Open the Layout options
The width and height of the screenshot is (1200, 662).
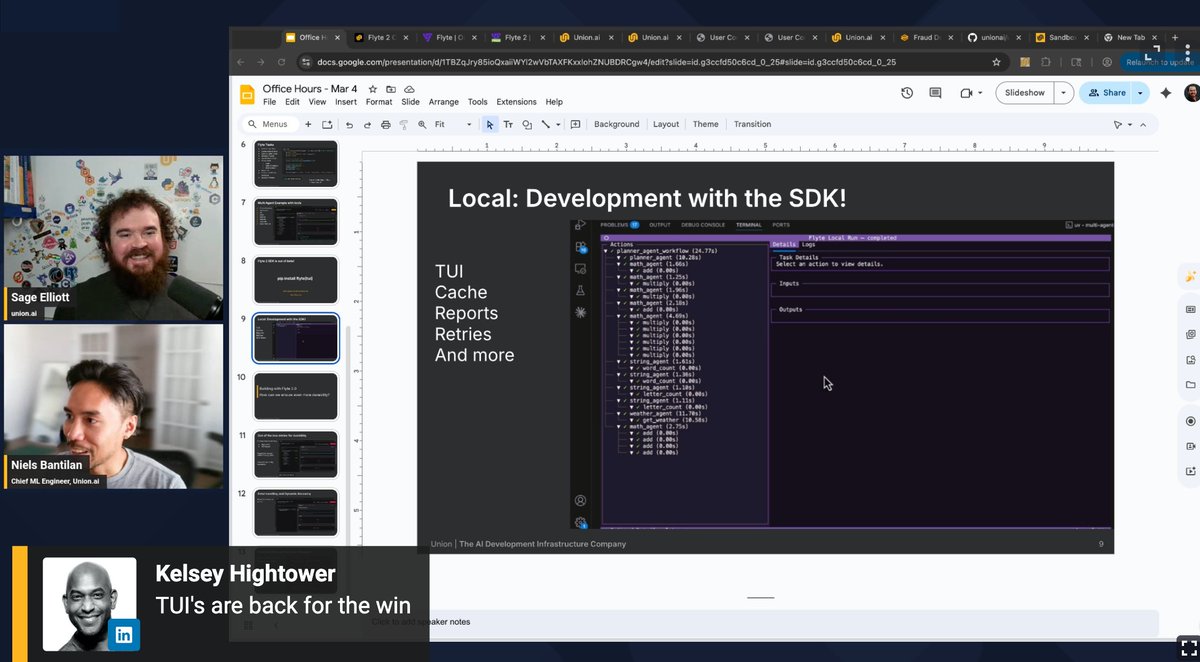[666, 124]
